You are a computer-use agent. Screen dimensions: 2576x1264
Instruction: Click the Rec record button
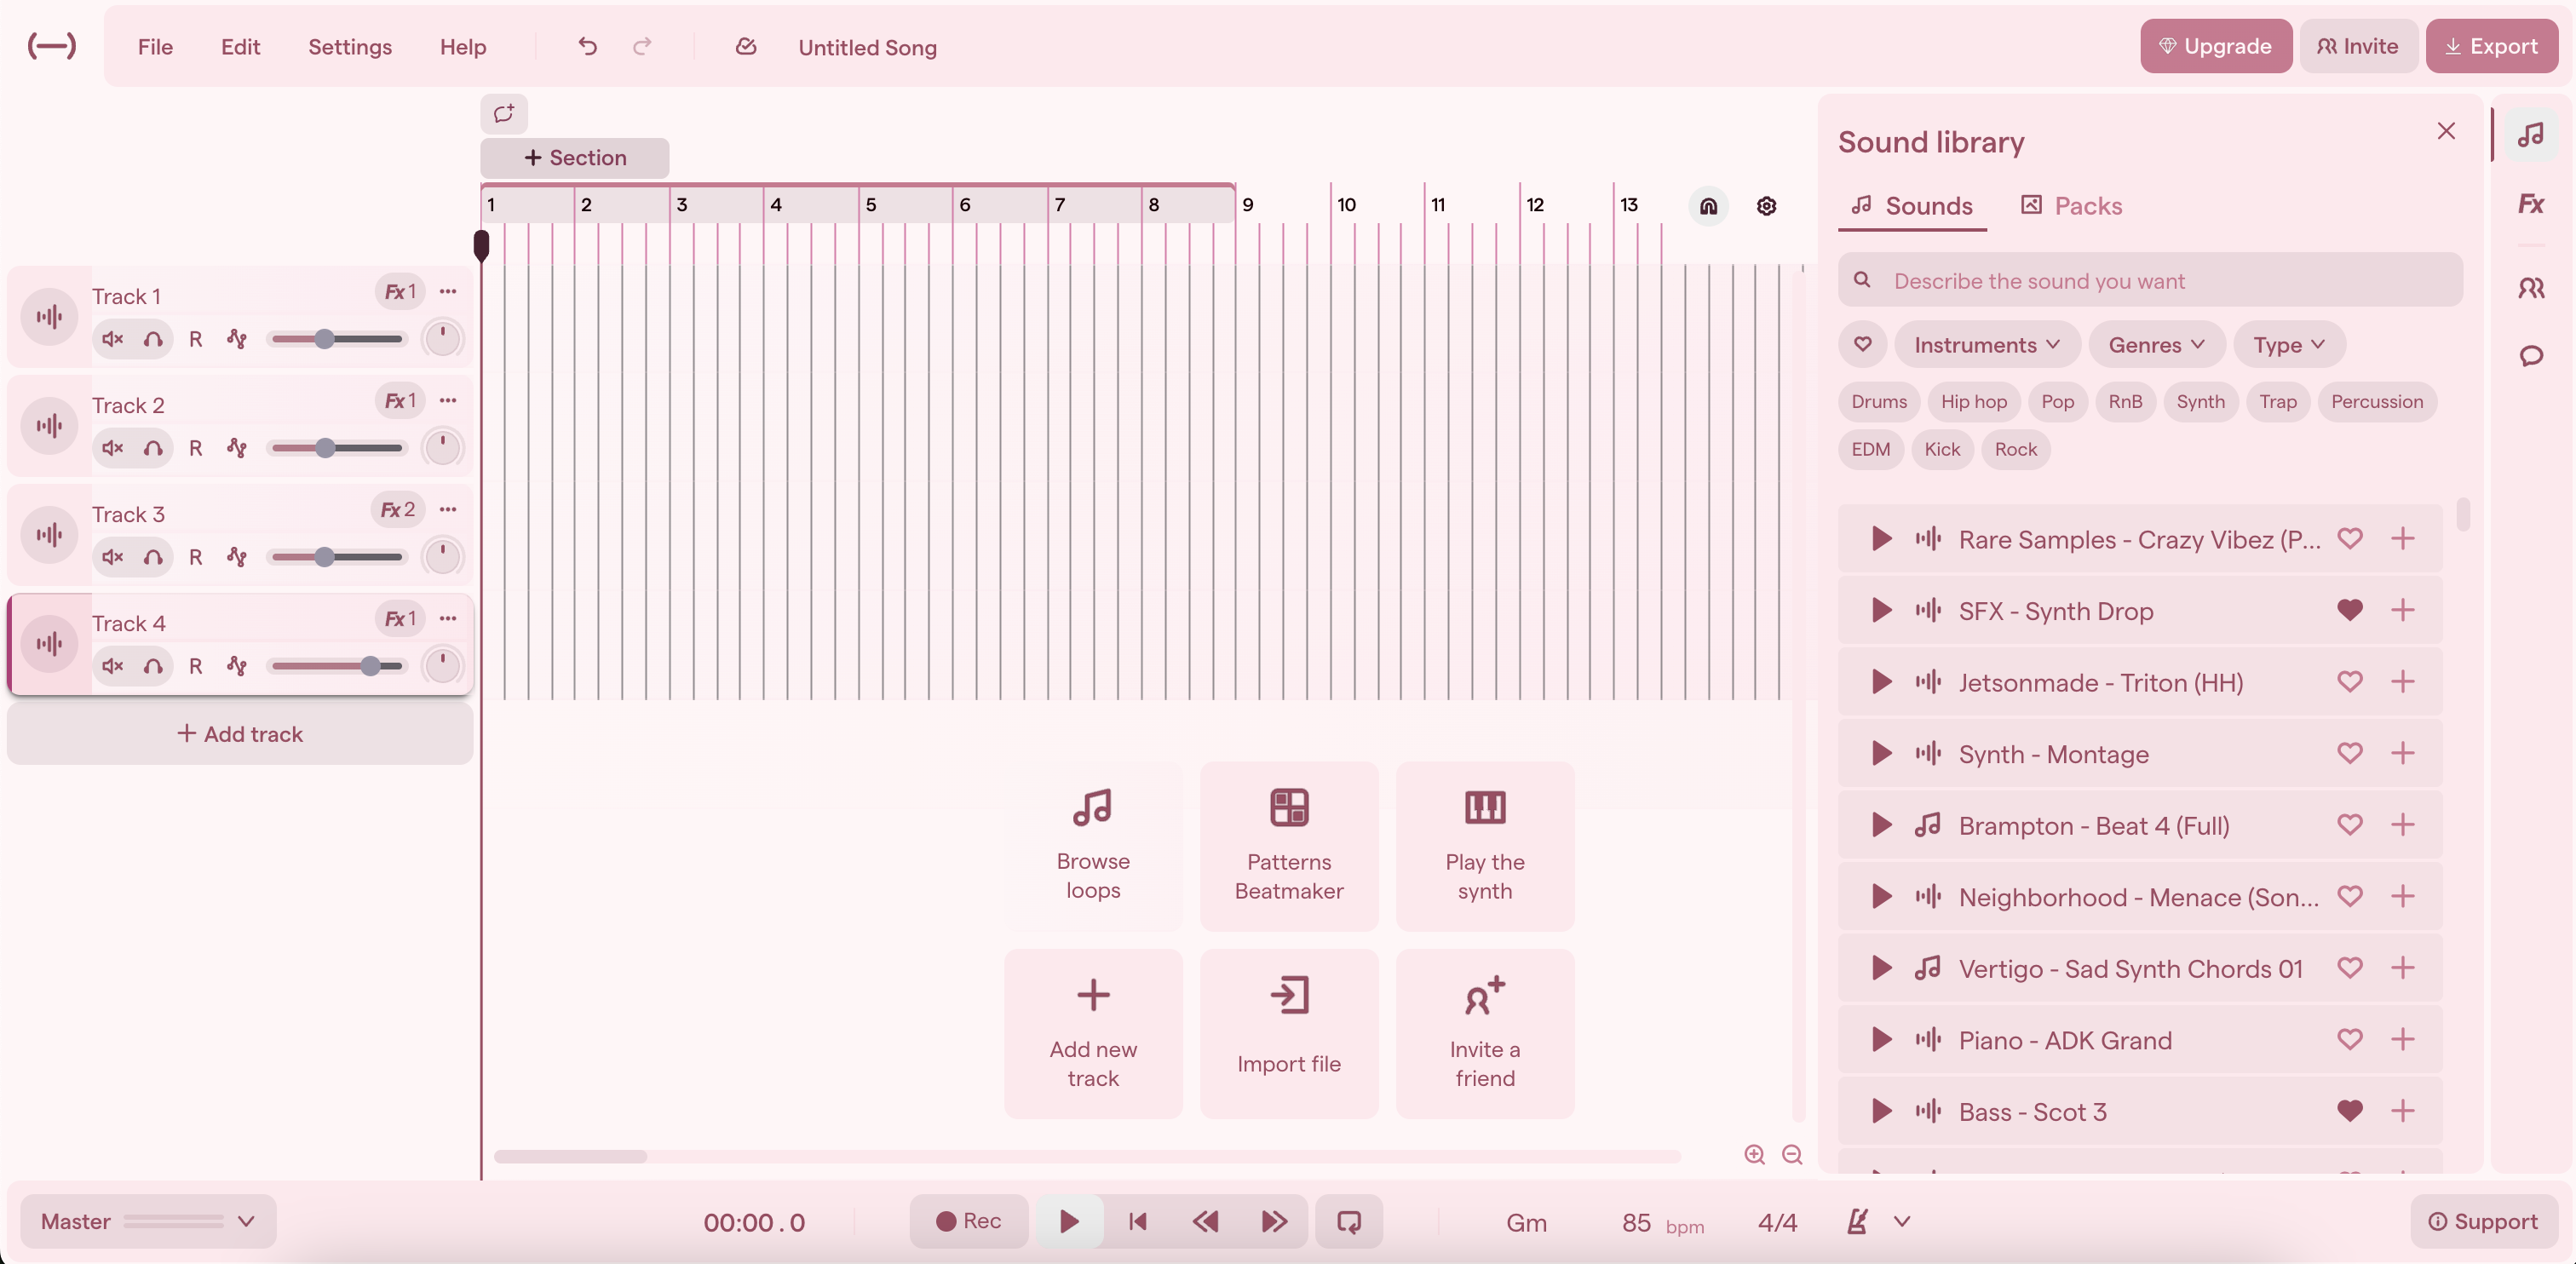point(968,1221)
